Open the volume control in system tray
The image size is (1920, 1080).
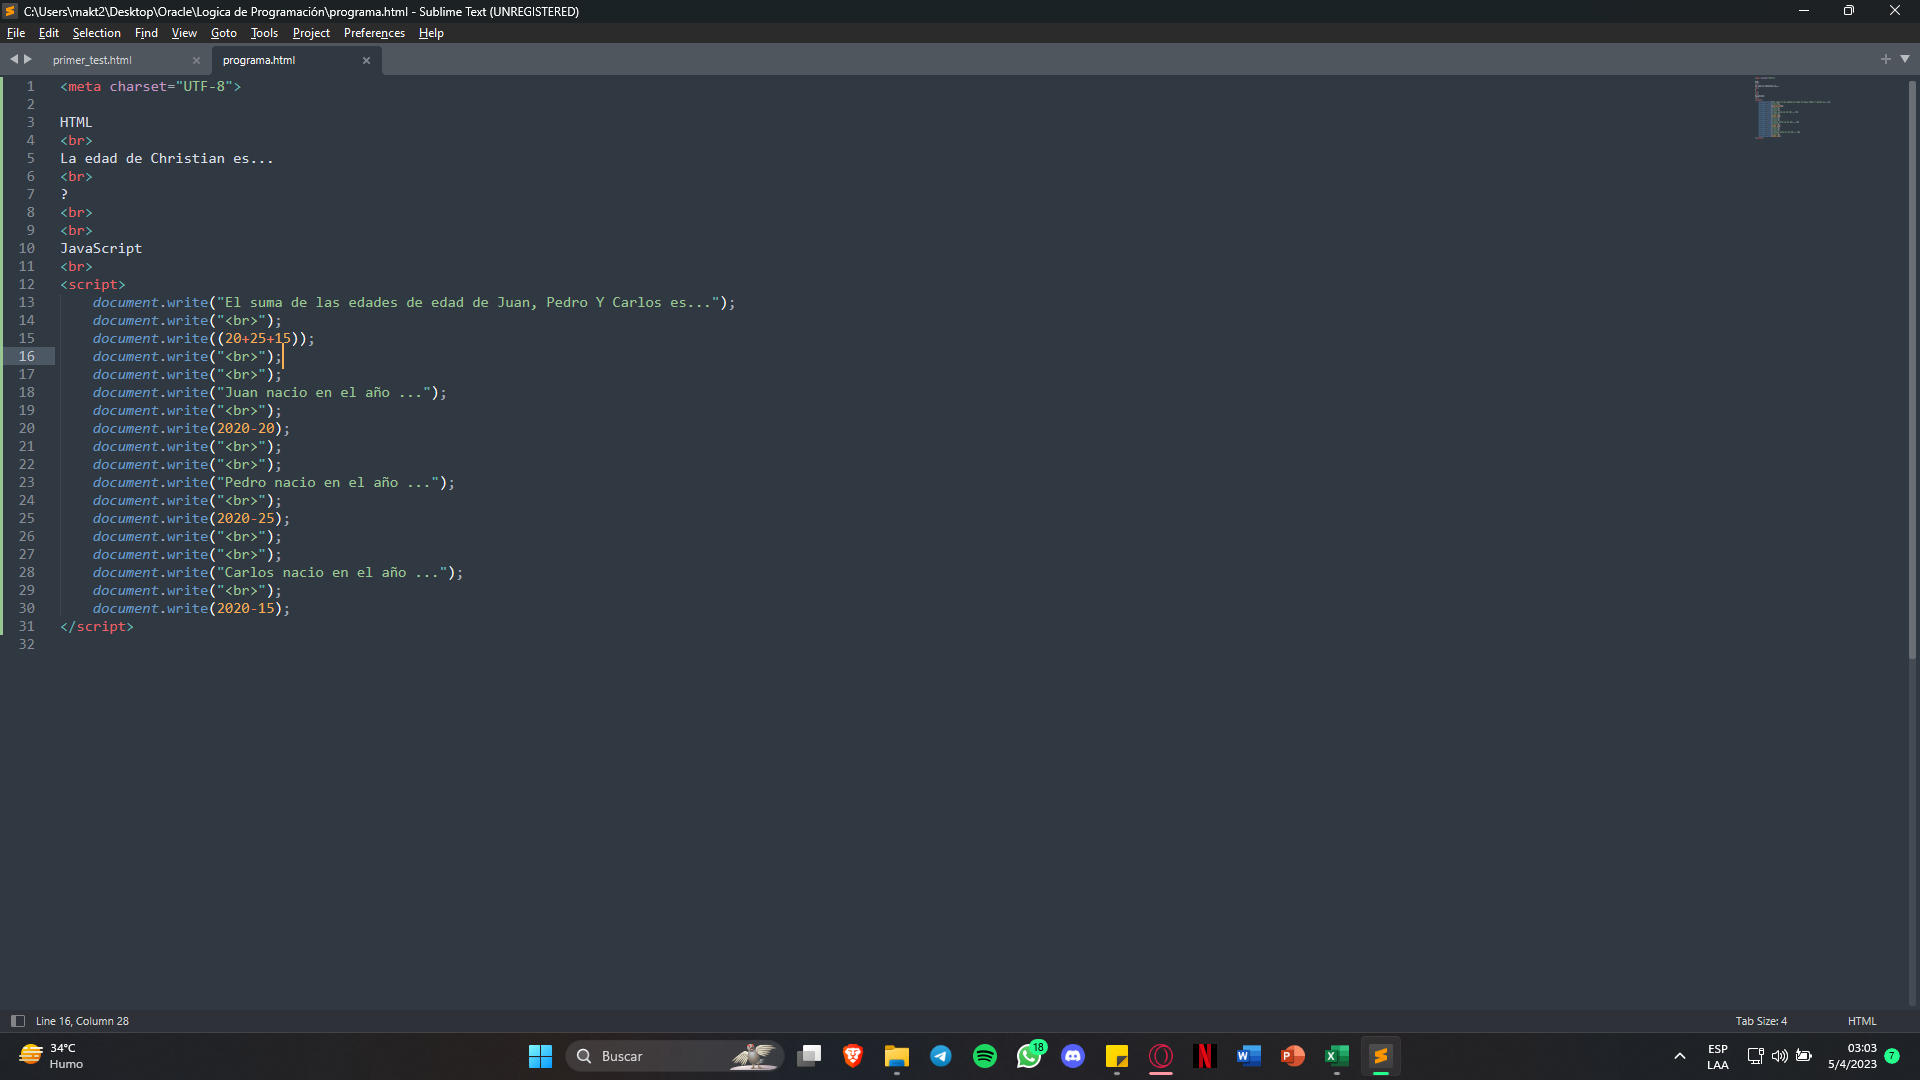pyautogui.click(x=1780, y=1056)
